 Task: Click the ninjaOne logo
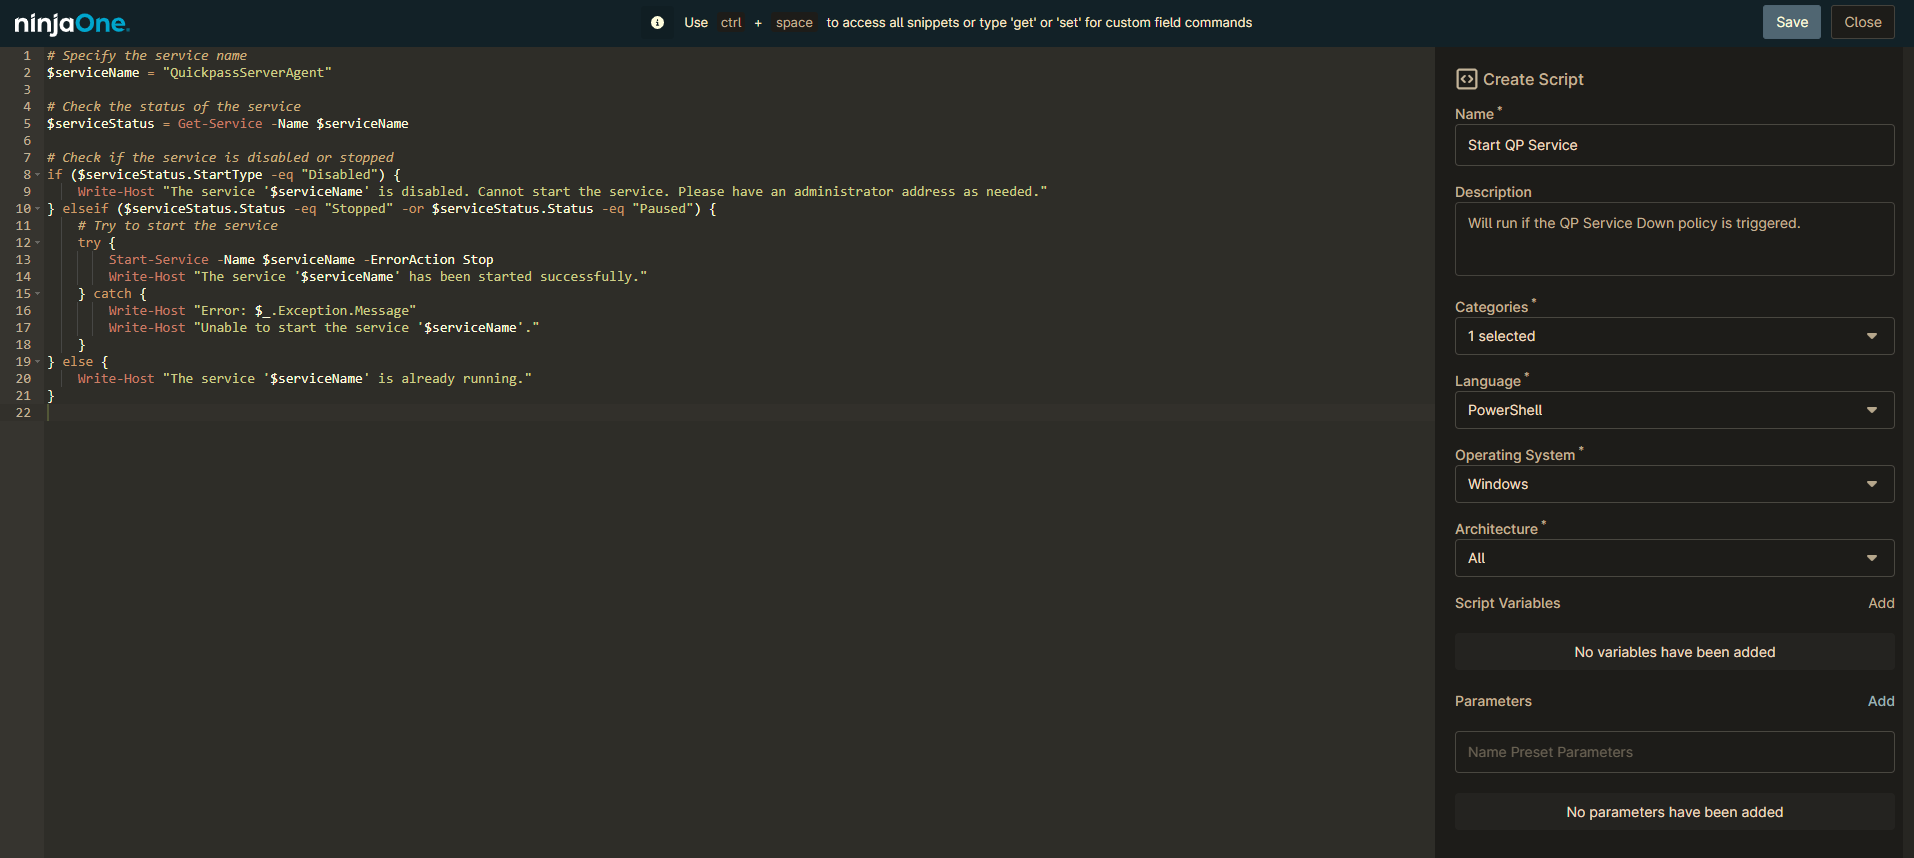72,23
